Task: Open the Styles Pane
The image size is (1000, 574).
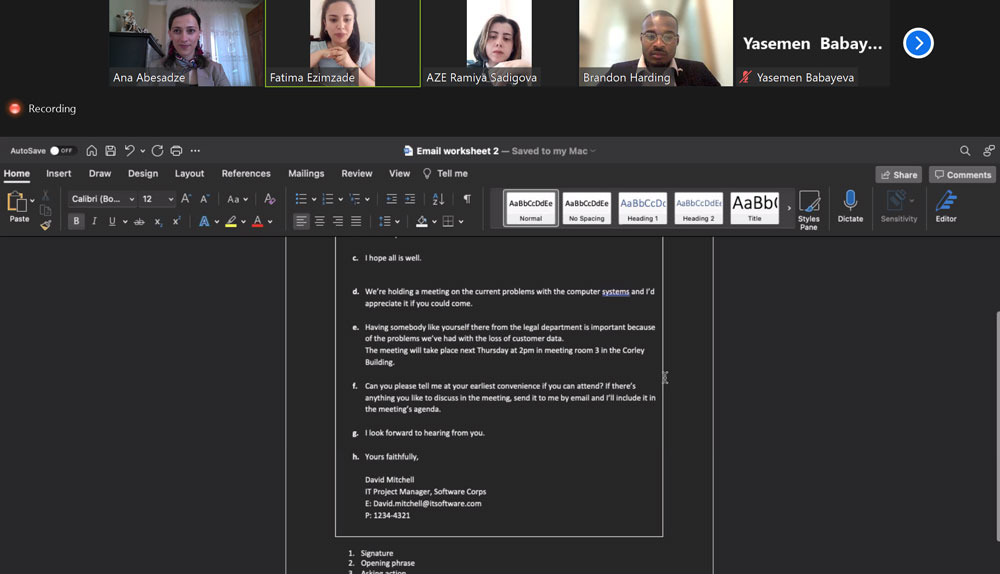Action: point(808,208)
